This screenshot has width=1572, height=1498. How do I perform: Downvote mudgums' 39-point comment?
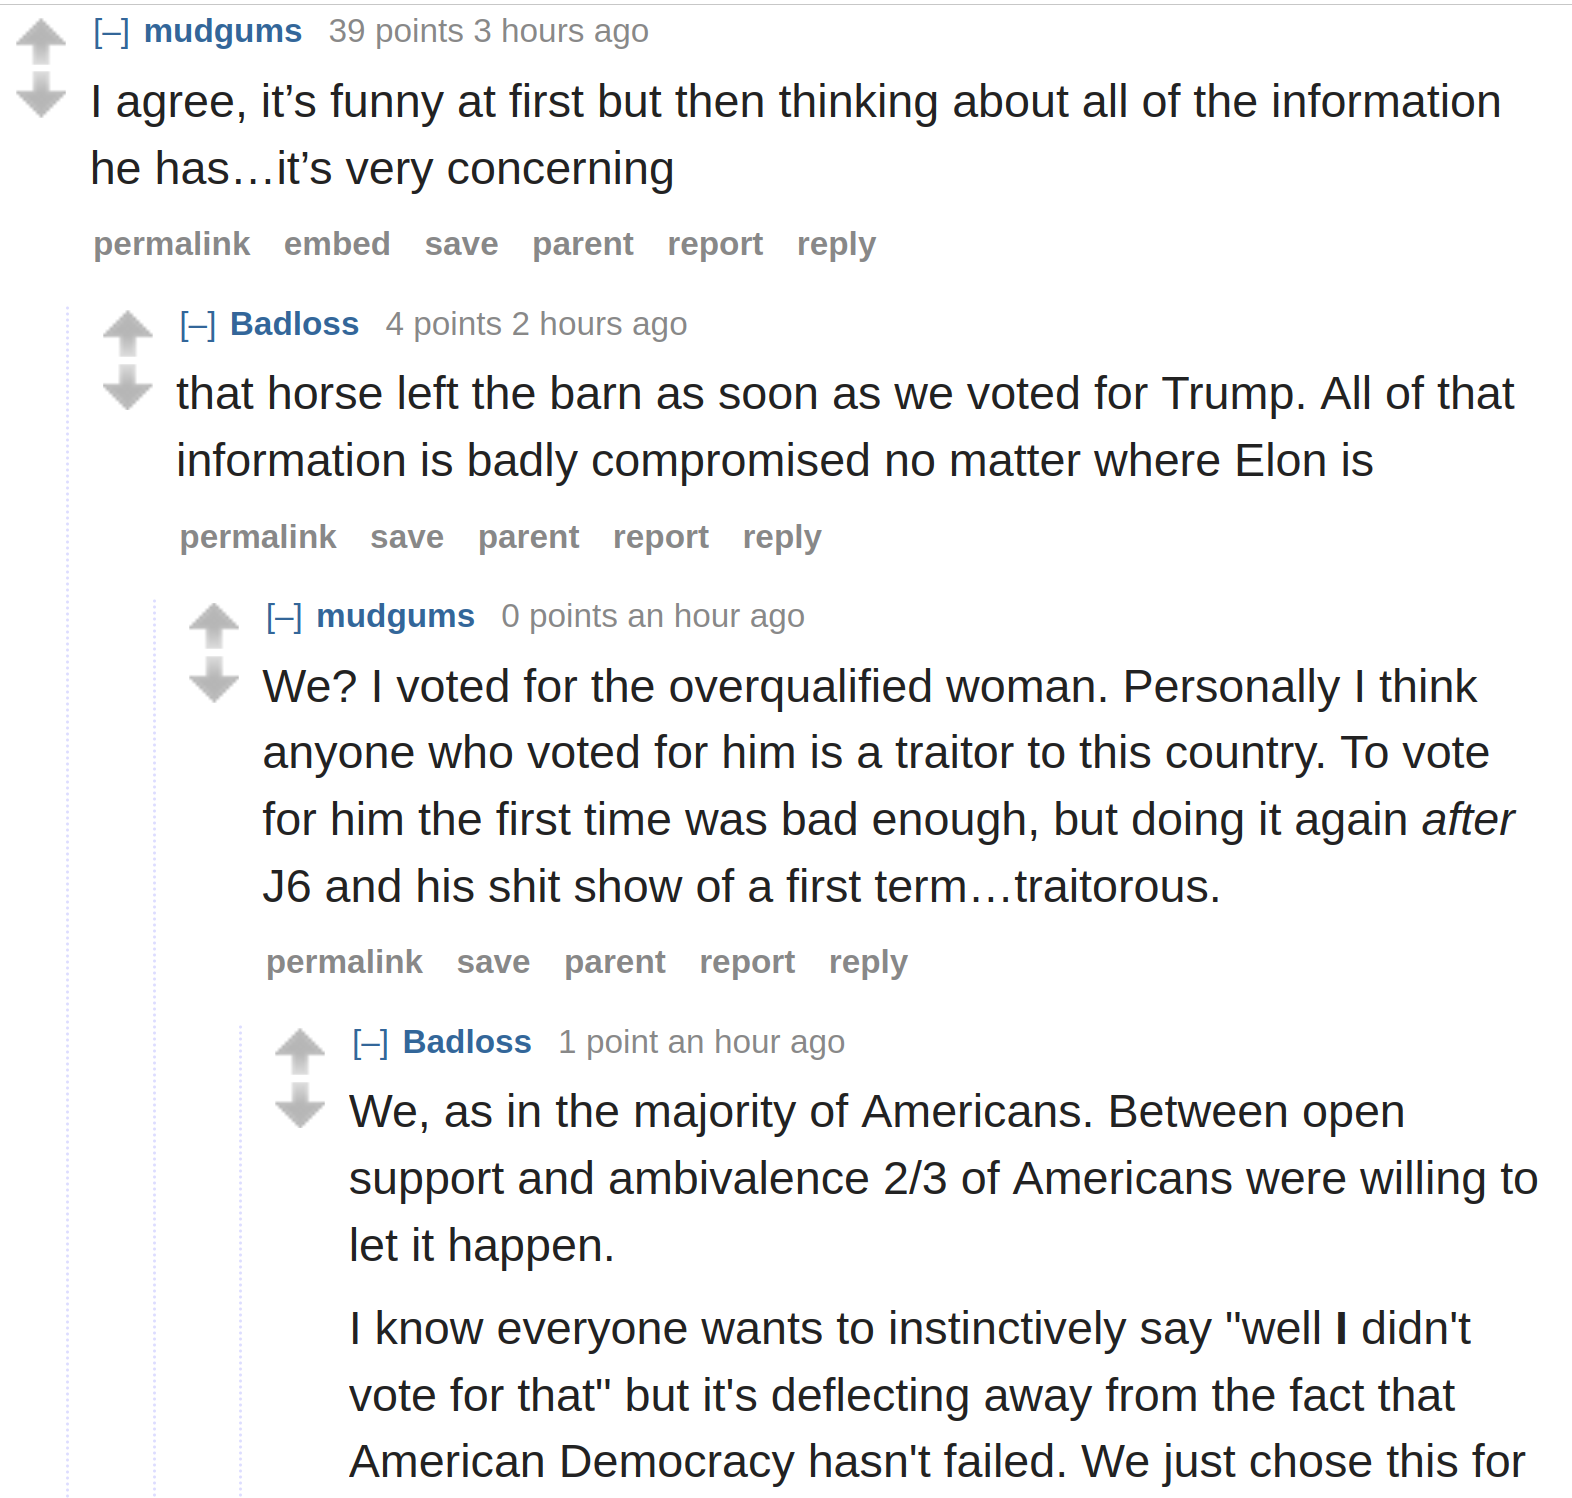pos(41,95)
